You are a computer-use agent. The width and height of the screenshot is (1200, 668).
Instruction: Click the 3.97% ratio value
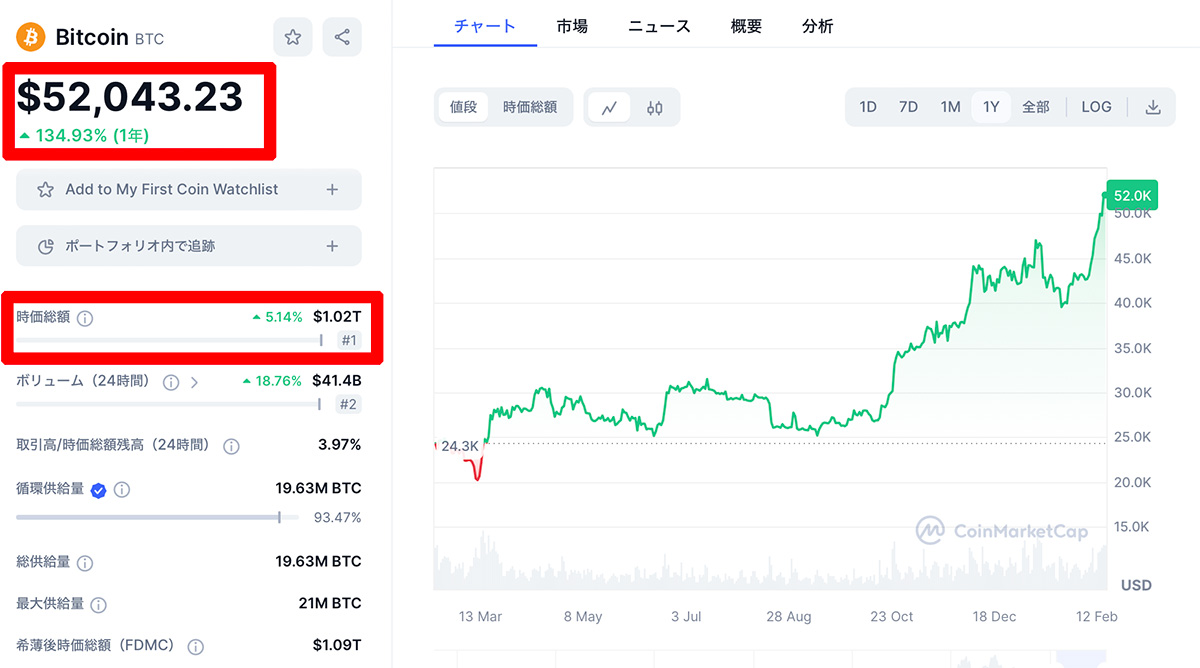click(340, 445)
